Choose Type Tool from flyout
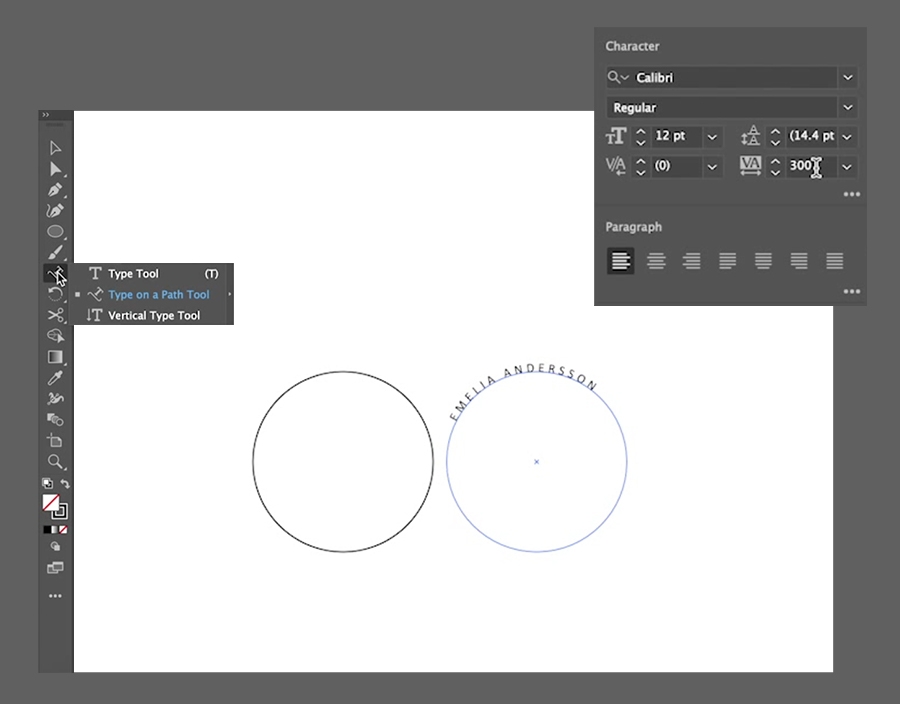Viewport: 900px width, 704px height. coord(153,274)
